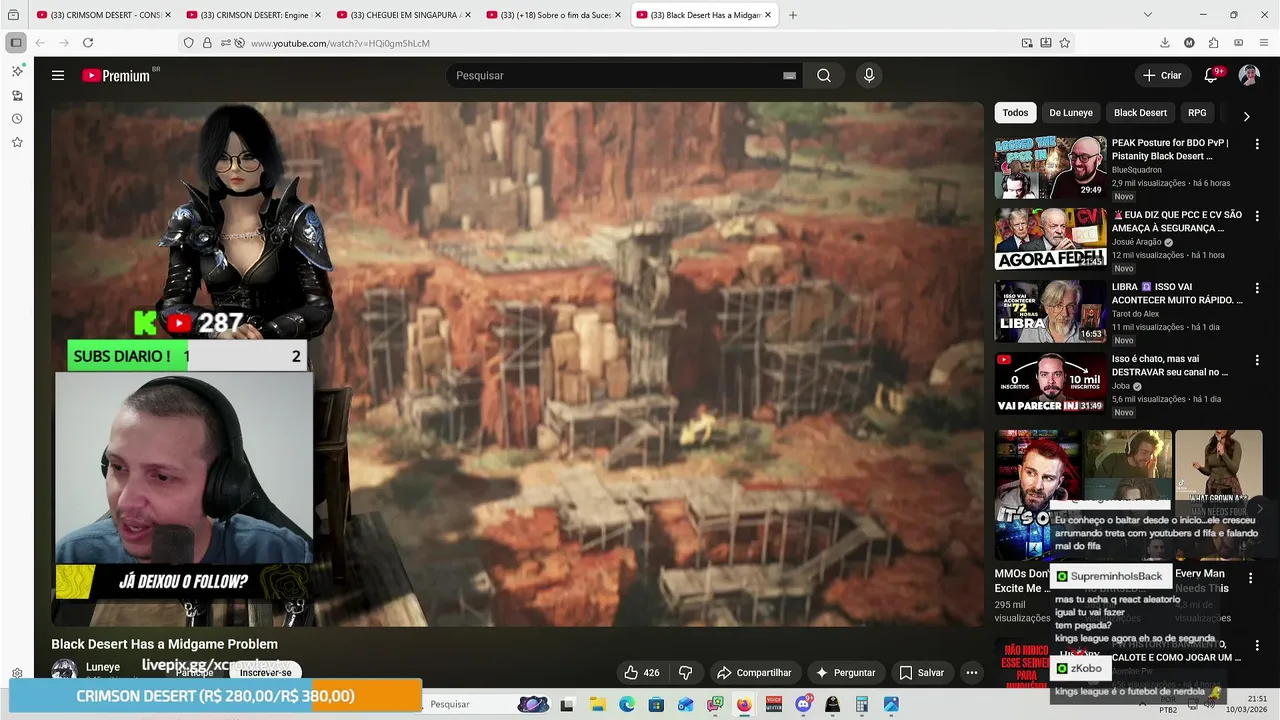The image size is (1280, 720).
Task: Open the YouTube hamburger guide menu
Action: [x=58, y=75]
